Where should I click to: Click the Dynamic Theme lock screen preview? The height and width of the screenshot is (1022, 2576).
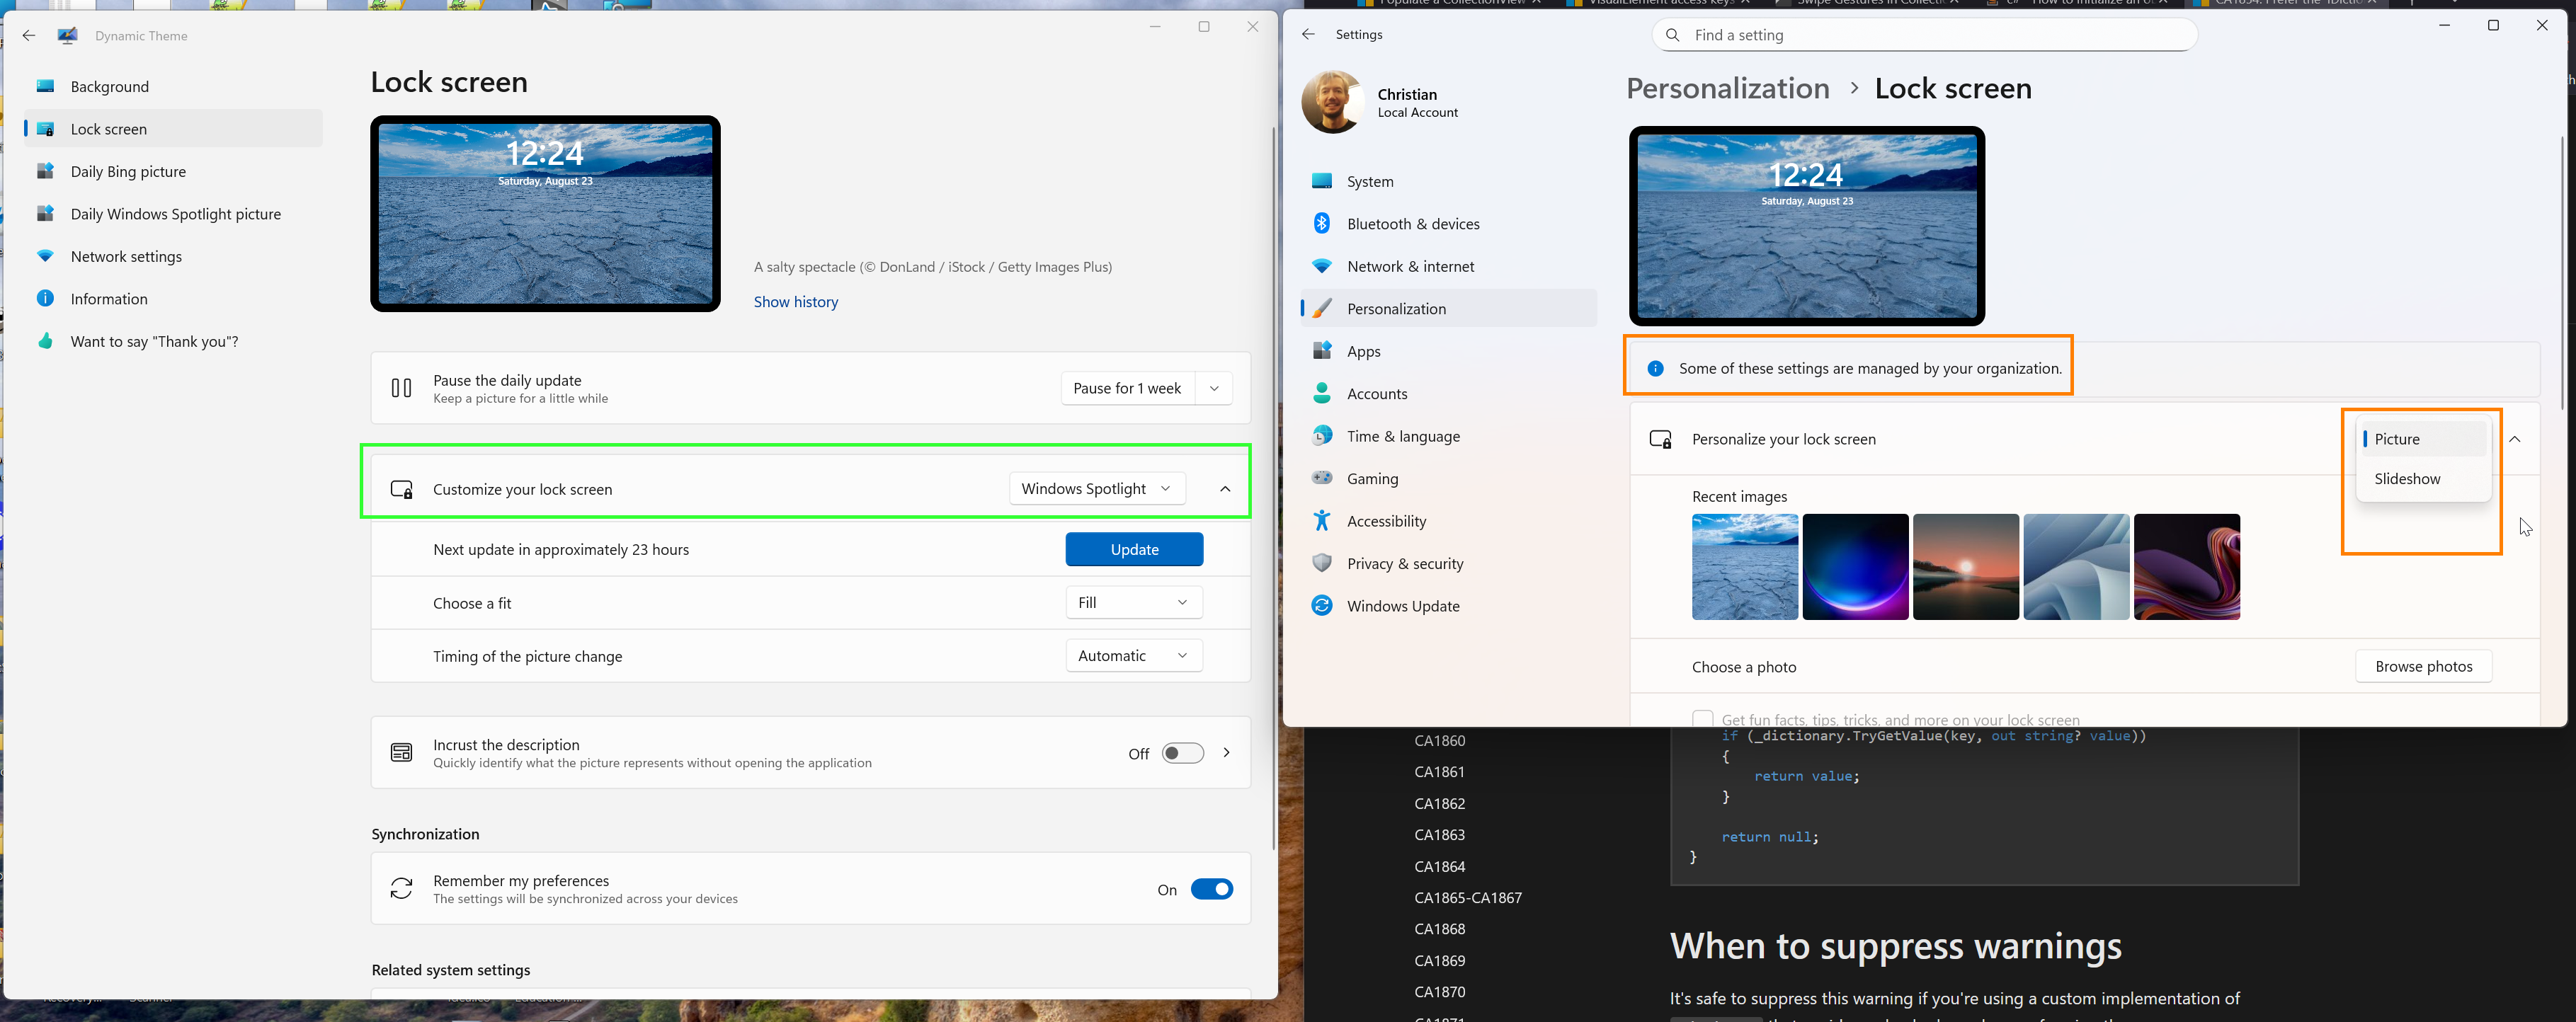[545, 214]
